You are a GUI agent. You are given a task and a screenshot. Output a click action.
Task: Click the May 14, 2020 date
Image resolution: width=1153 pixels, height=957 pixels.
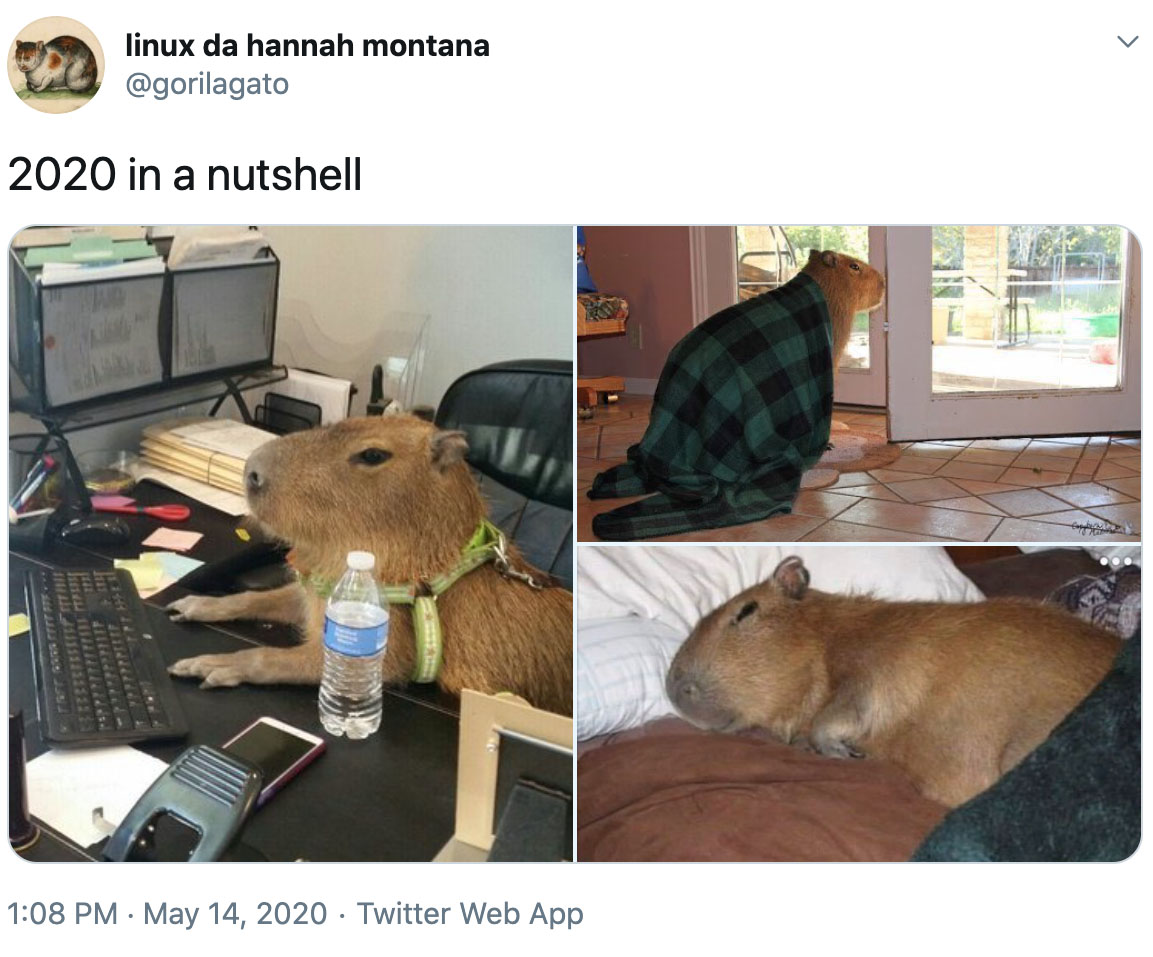point(235,914)
